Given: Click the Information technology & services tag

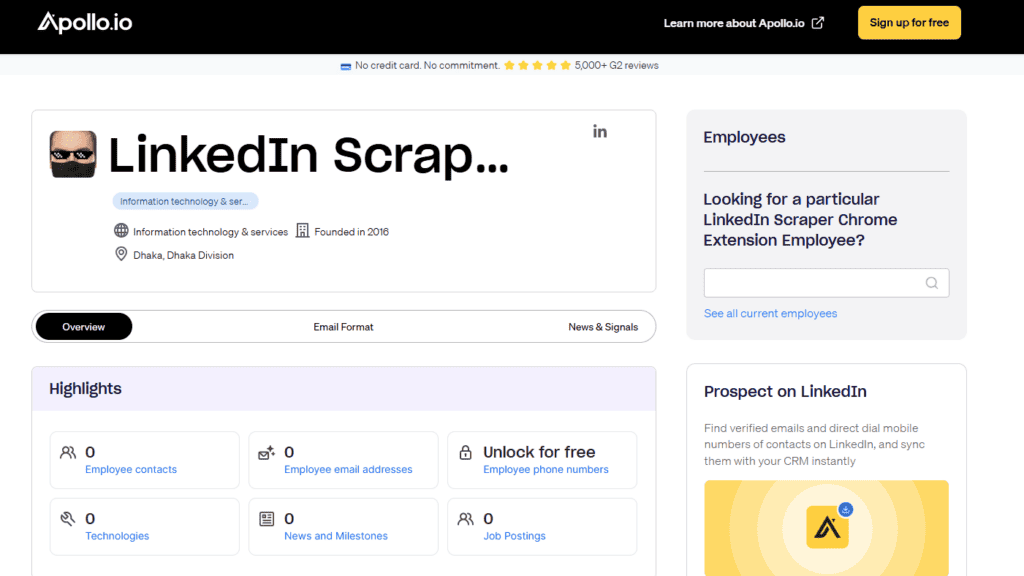Looking at the screenshot, I should (185, 201).
